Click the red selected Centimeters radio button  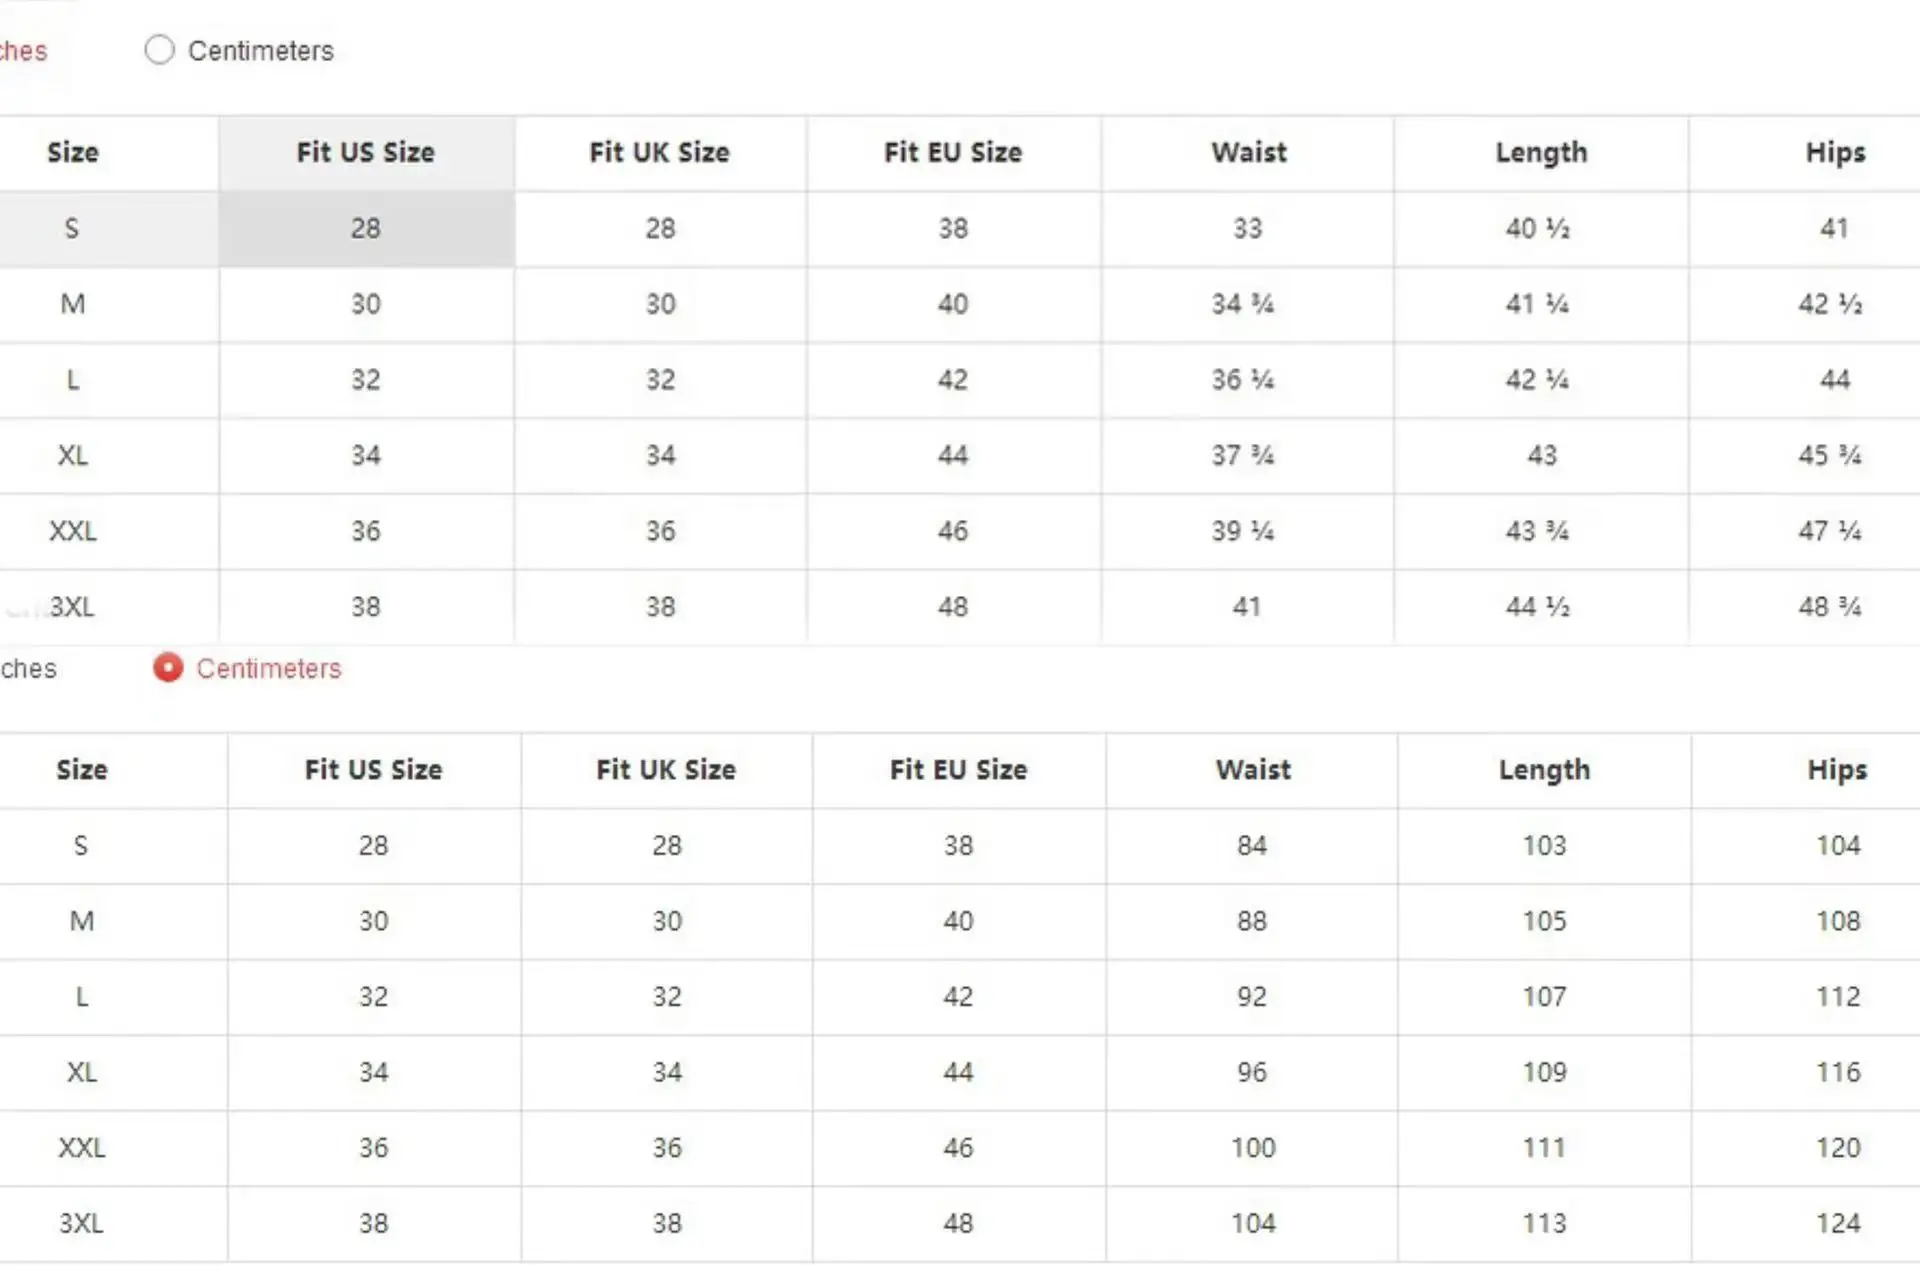pyautogui.click(x=168, y=668)
